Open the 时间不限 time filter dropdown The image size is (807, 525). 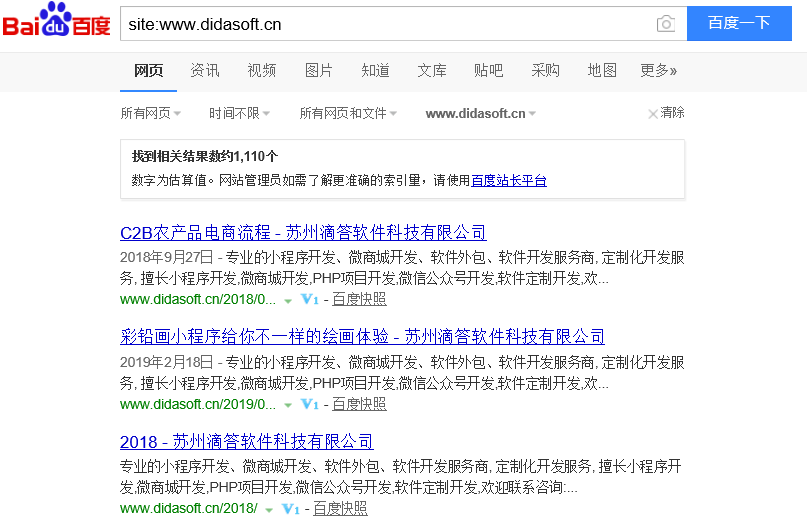[239, 113]
